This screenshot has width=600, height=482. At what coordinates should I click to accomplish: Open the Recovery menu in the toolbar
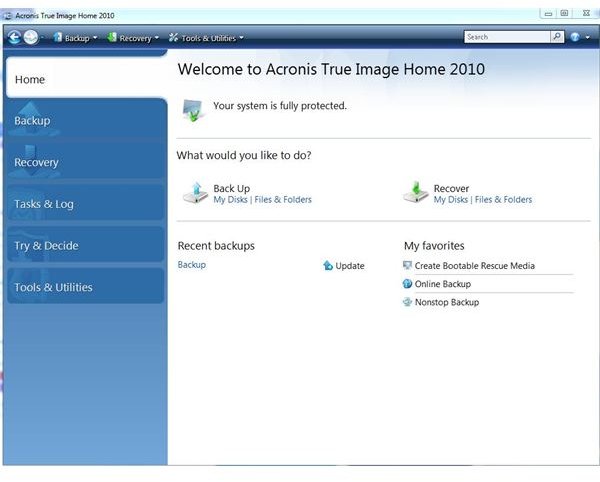(135, 38)
